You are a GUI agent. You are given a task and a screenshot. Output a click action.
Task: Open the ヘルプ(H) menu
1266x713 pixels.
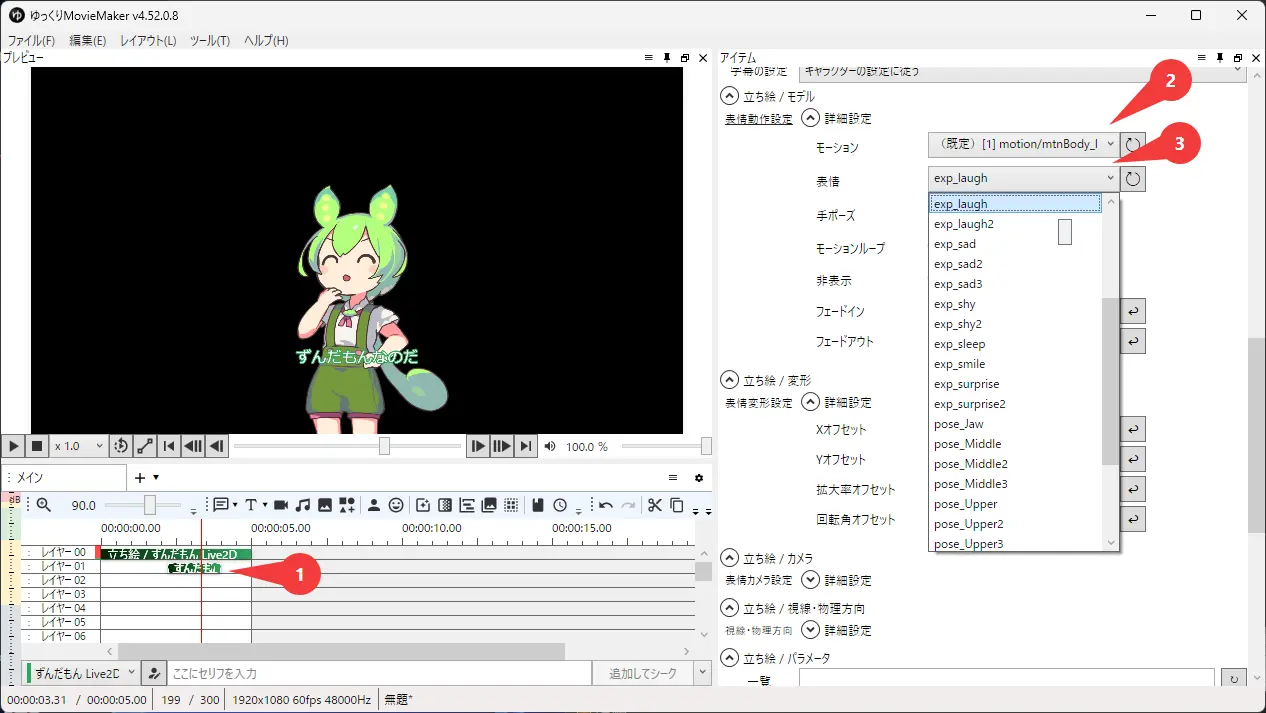tap(267, 41)
